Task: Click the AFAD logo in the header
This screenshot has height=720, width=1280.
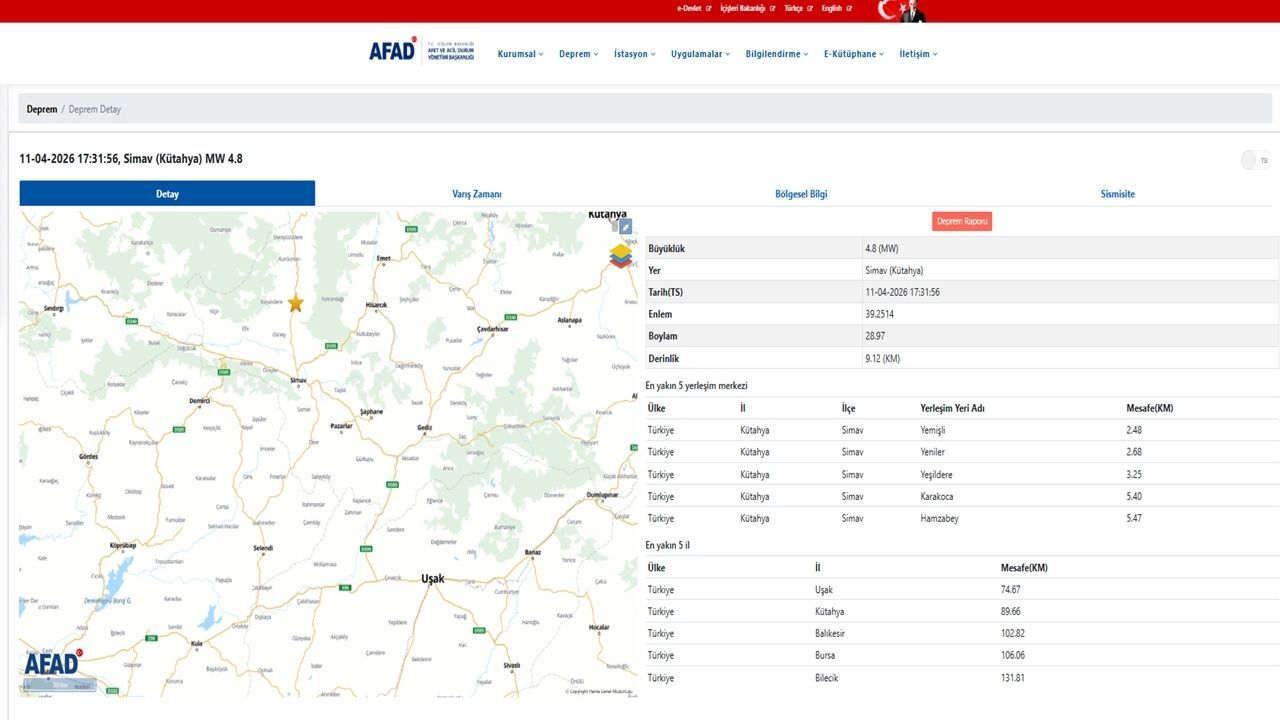Action: 392,51
